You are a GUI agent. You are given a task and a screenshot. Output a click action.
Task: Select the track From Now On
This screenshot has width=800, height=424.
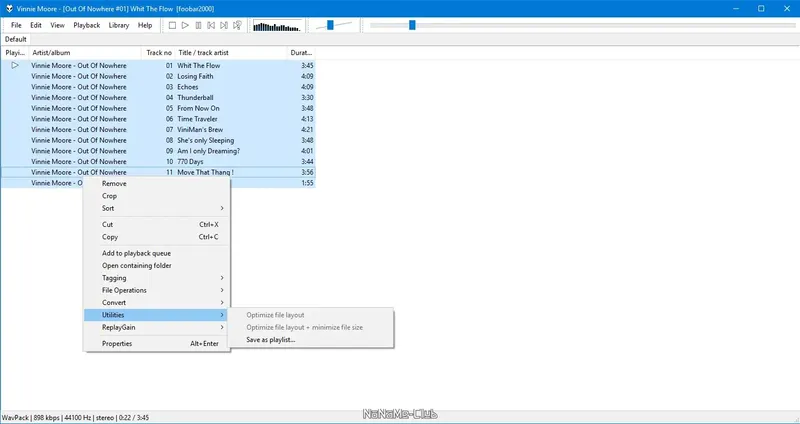198,108
